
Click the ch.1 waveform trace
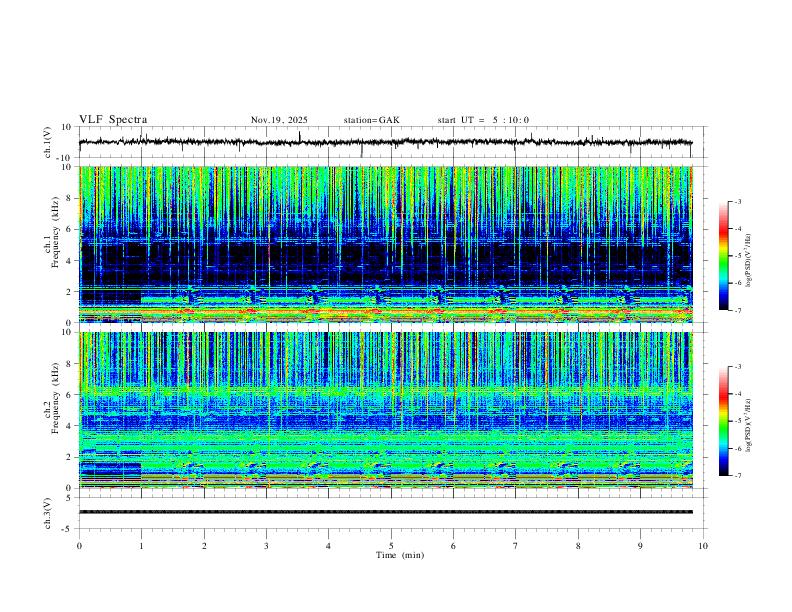[385, 142]
